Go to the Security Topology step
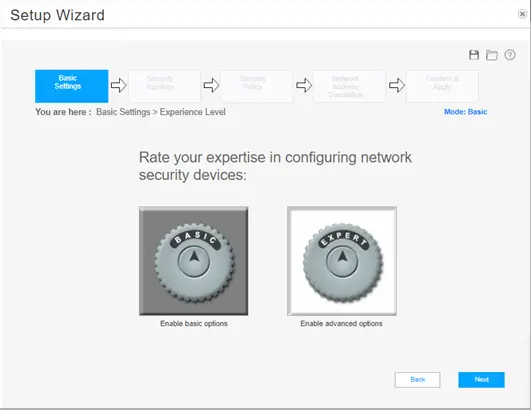 click(x=164, y=86)
